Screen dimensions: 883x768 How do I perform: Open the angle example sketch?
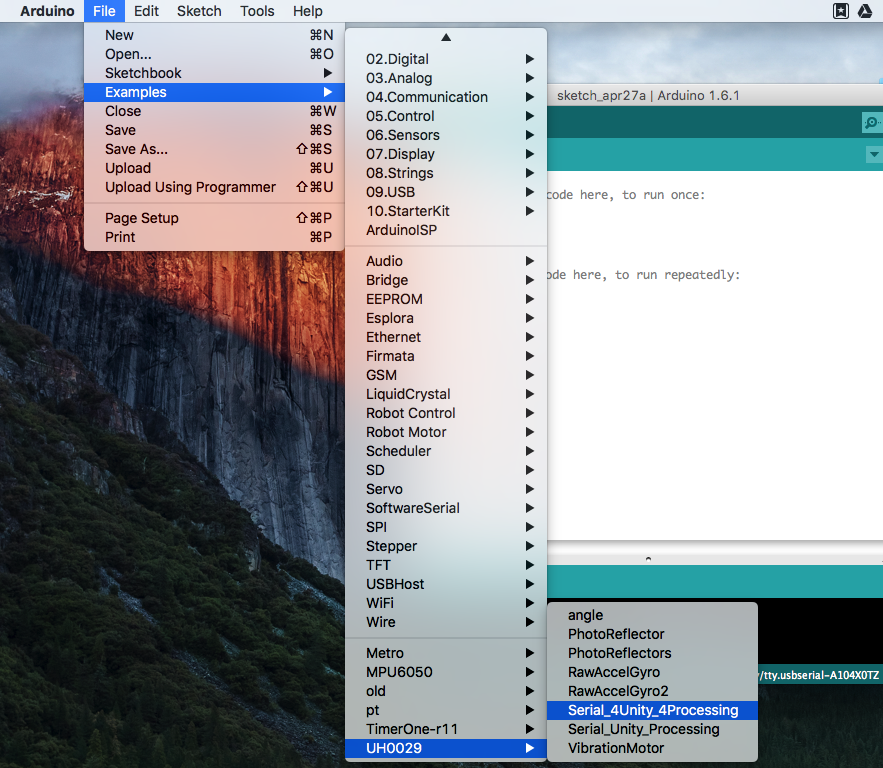(x=652, y=615)
